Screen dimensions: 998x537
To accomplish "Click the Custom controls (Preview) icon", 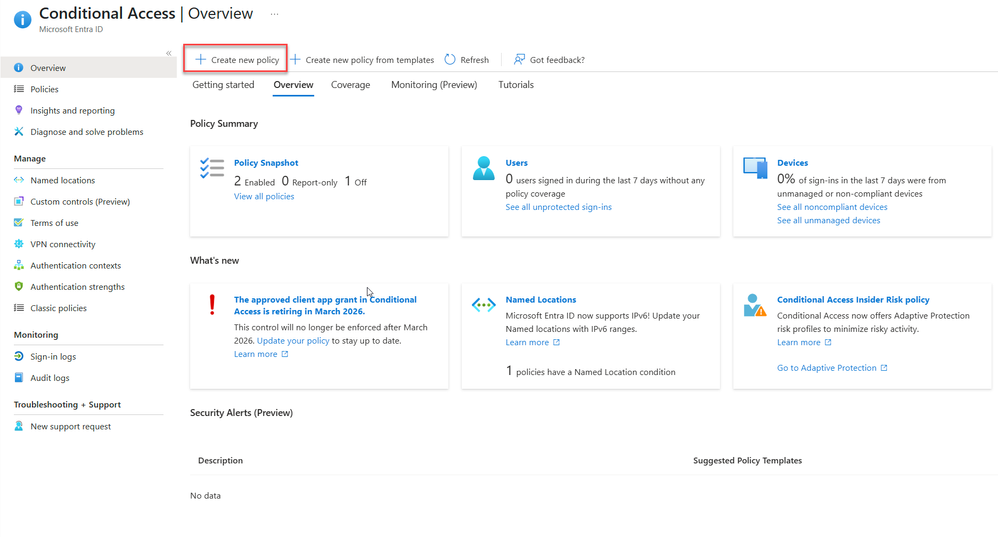I will [18, 201].
